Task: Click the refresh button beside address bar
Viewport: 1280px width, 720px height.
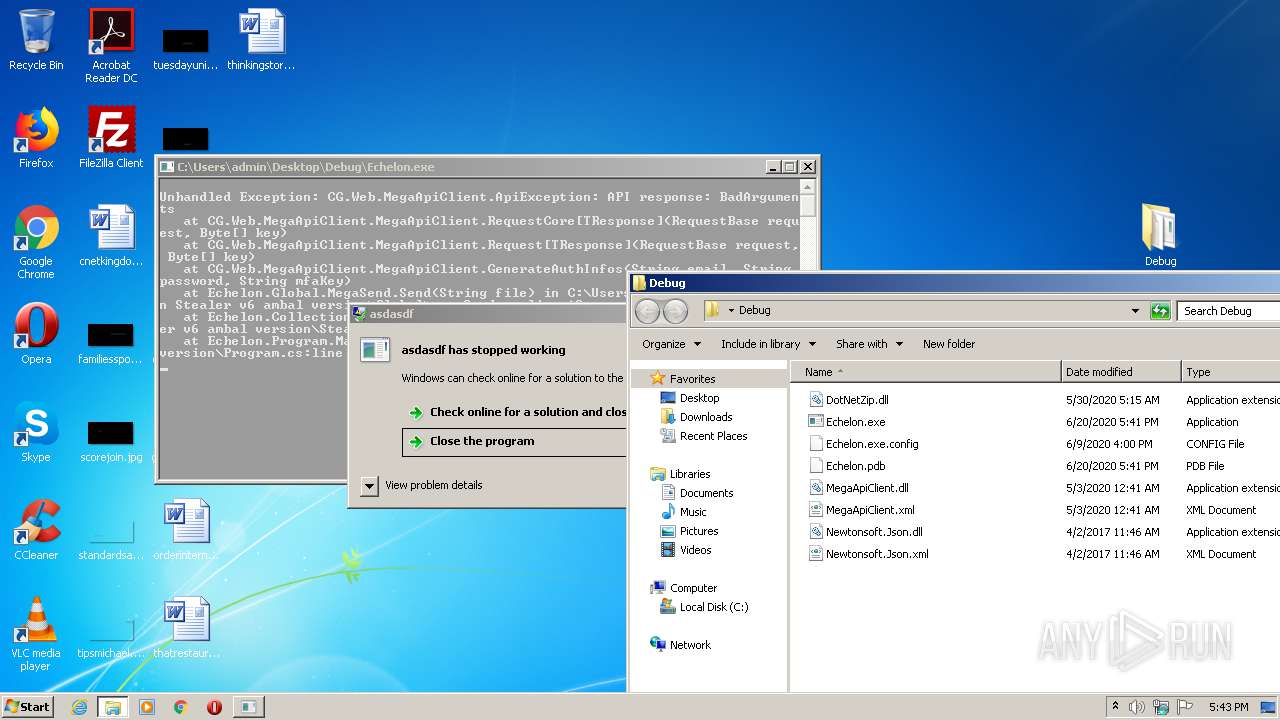Action: 1160,311
